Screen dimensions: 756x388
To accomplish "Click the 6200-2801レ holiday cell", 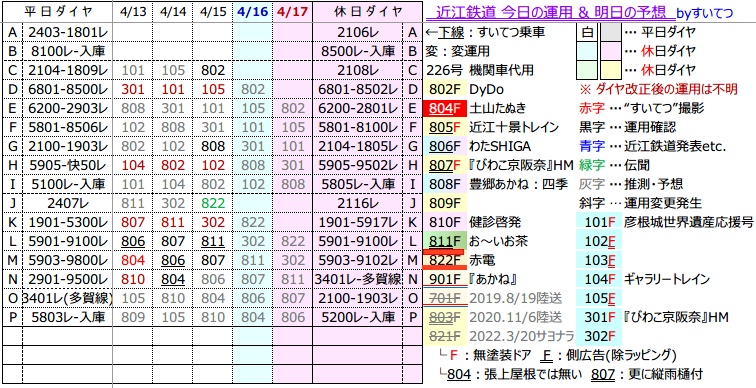I will pyautogui.click(x=357, y=108).
